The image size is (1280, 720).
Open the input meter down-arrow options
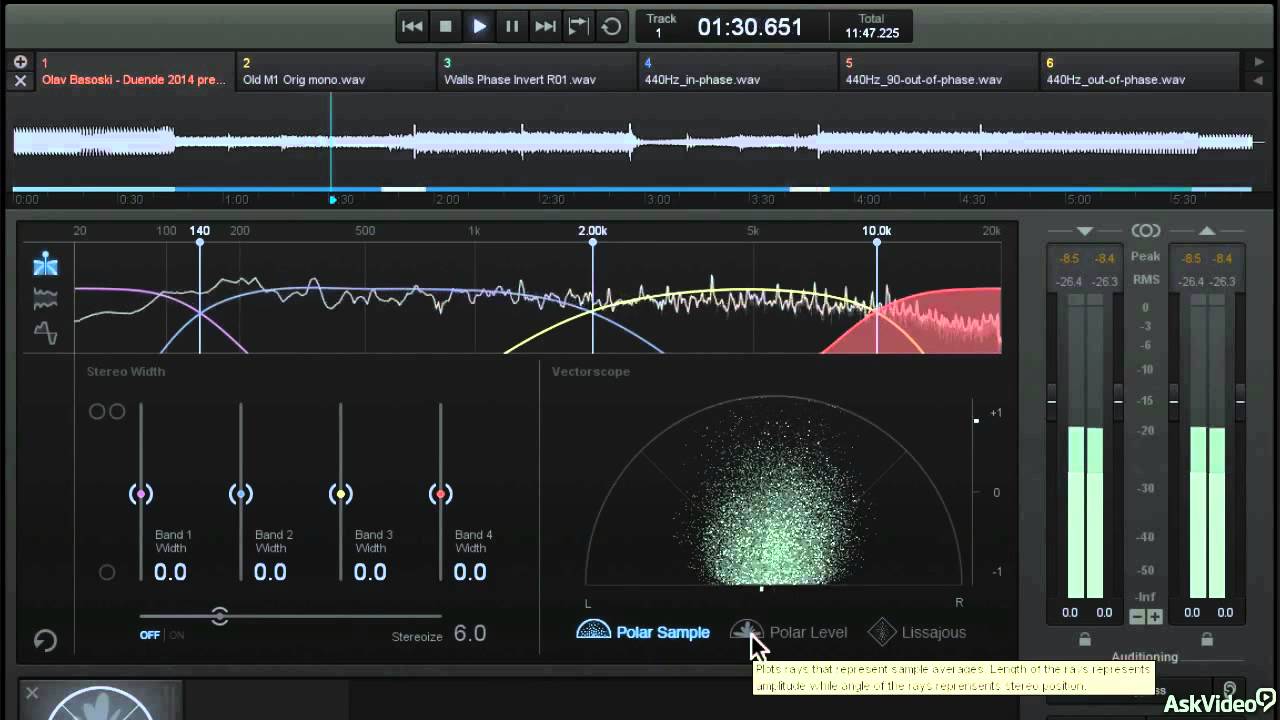1085,231
